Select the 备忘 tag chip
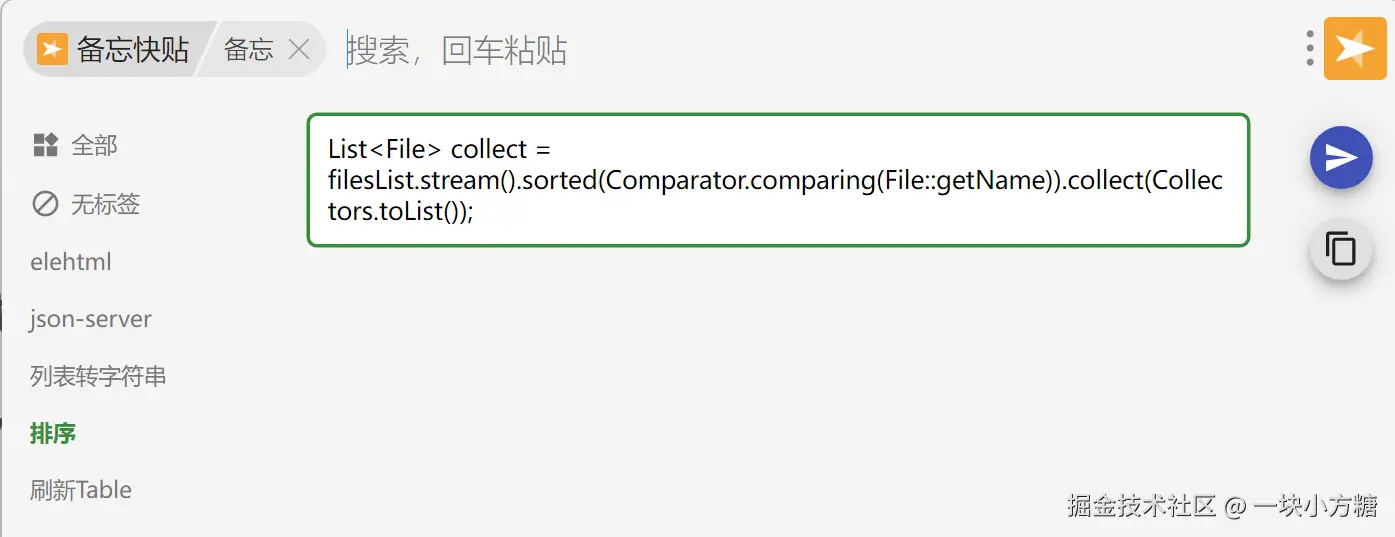This screenshot has width=1395, height=537. [249, 50]
